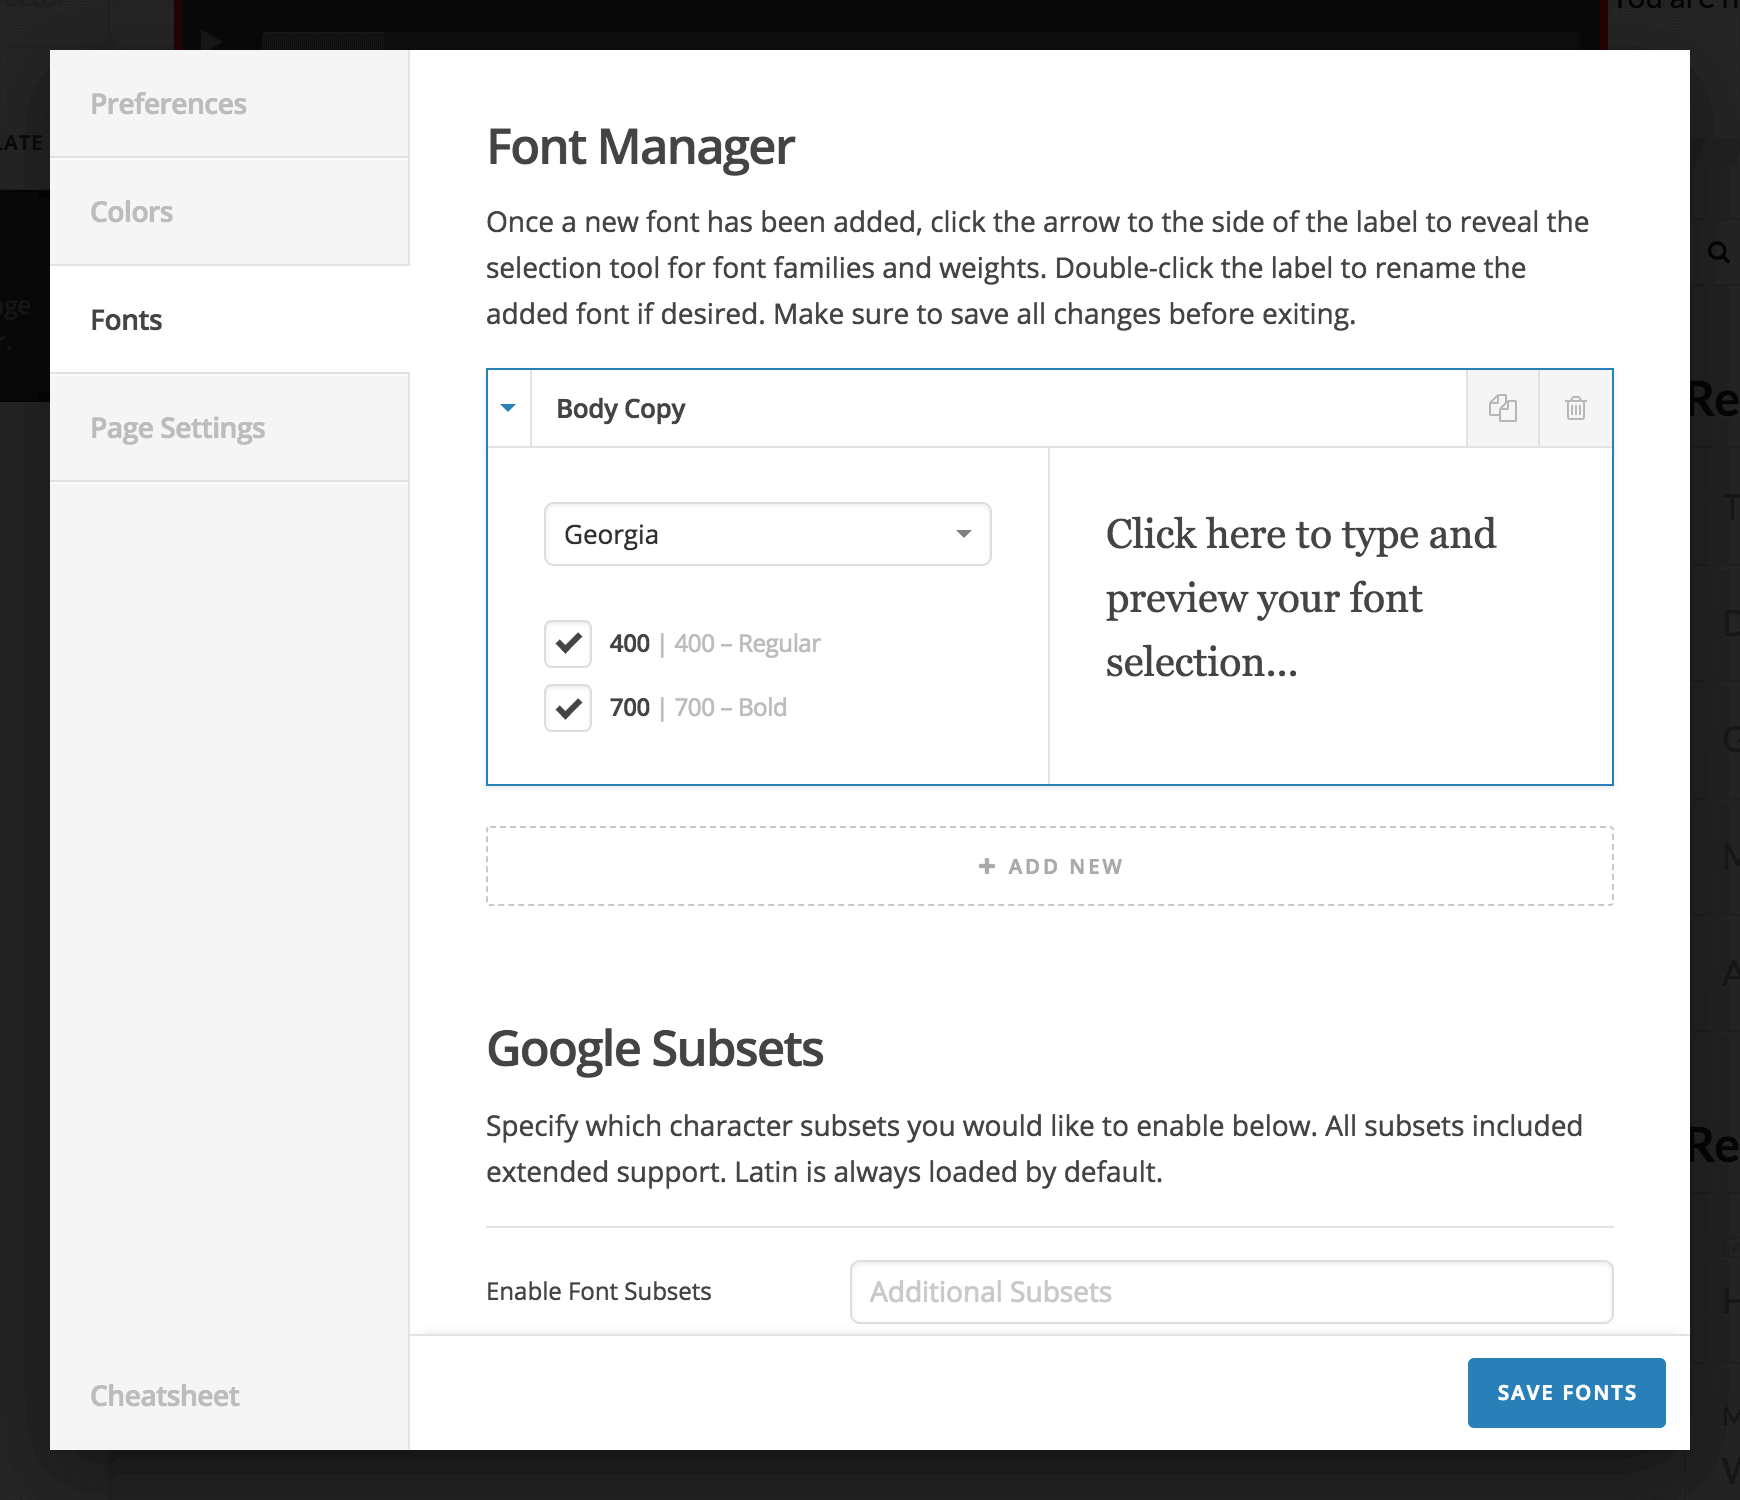Switch to the Preferences tab

point(169,103)
